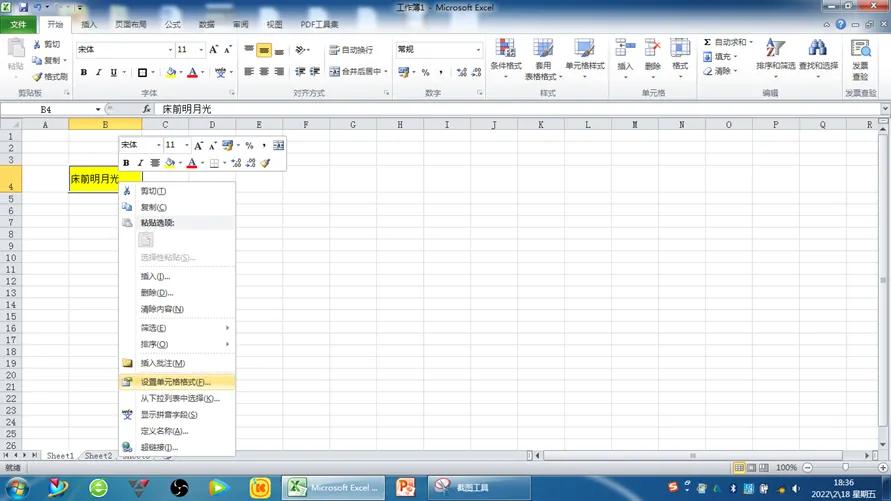Open Conditional Formatting (条件格式)
Viewport: 891px width, 501px height.
point(505,56)
